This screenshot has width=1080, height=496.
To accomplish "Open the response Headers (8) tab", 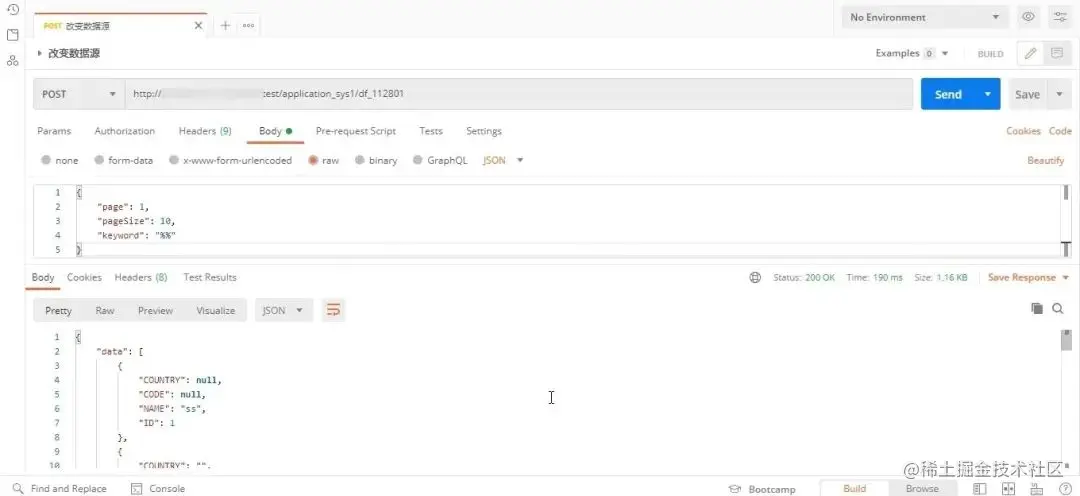I will (141, 278).
